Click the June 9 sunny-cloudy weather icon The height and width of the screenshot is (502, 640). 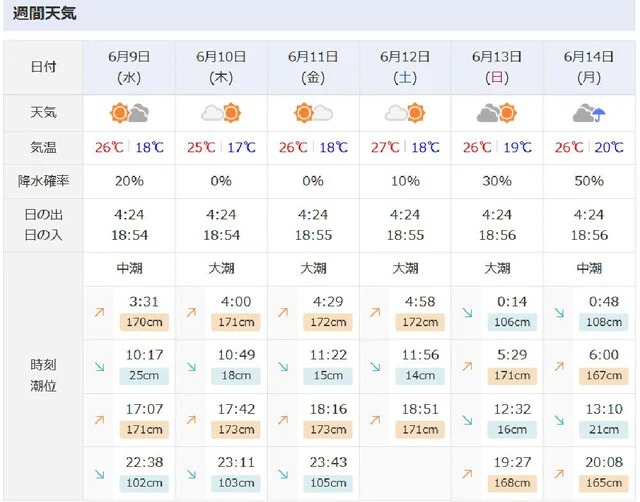(x=129, y=113)
